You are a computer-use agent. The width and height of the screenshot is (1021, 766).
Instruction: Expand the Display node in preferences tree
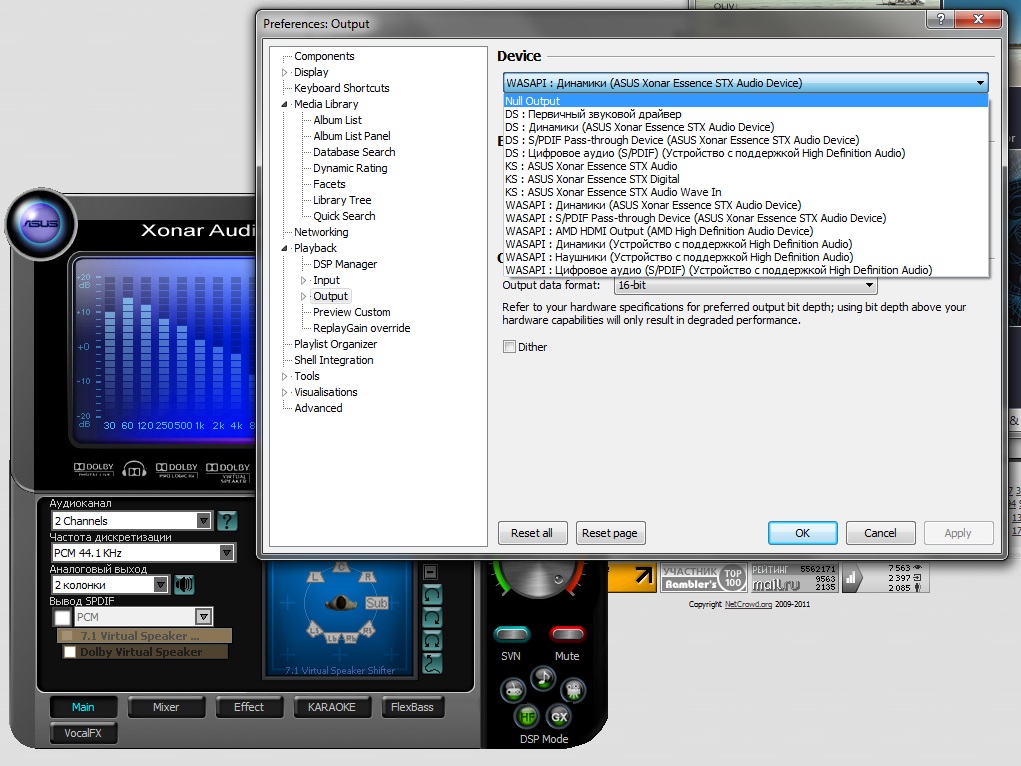pyautogui.click(x=285, y=72)
